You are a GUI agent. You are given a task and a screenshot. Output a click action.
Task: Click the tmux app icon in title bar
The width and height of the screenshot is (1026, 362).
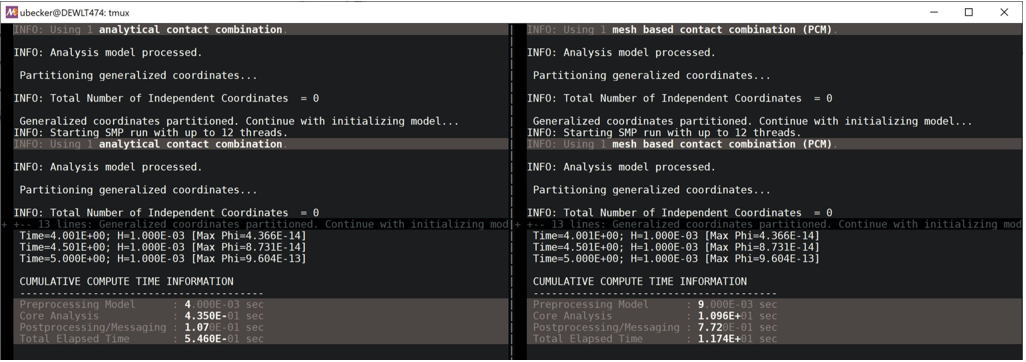click(x=10, y=12)
